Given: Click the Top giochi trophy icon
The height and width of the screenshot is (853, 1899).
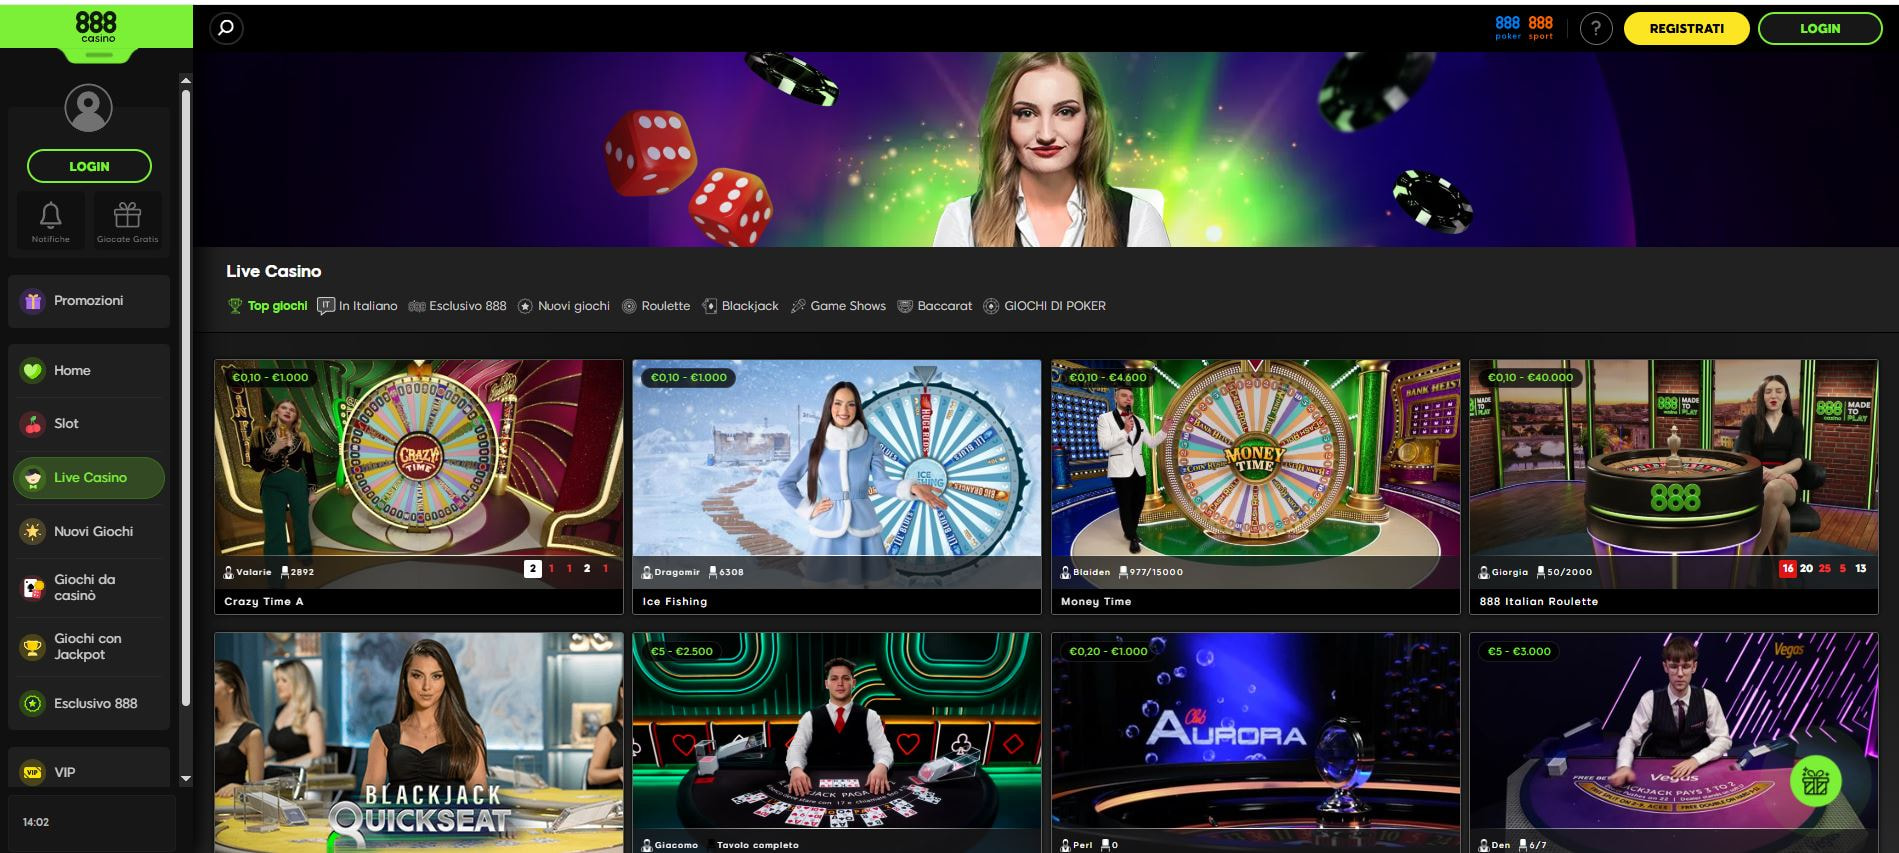Looking at the screenshot, I should (235, 306).
